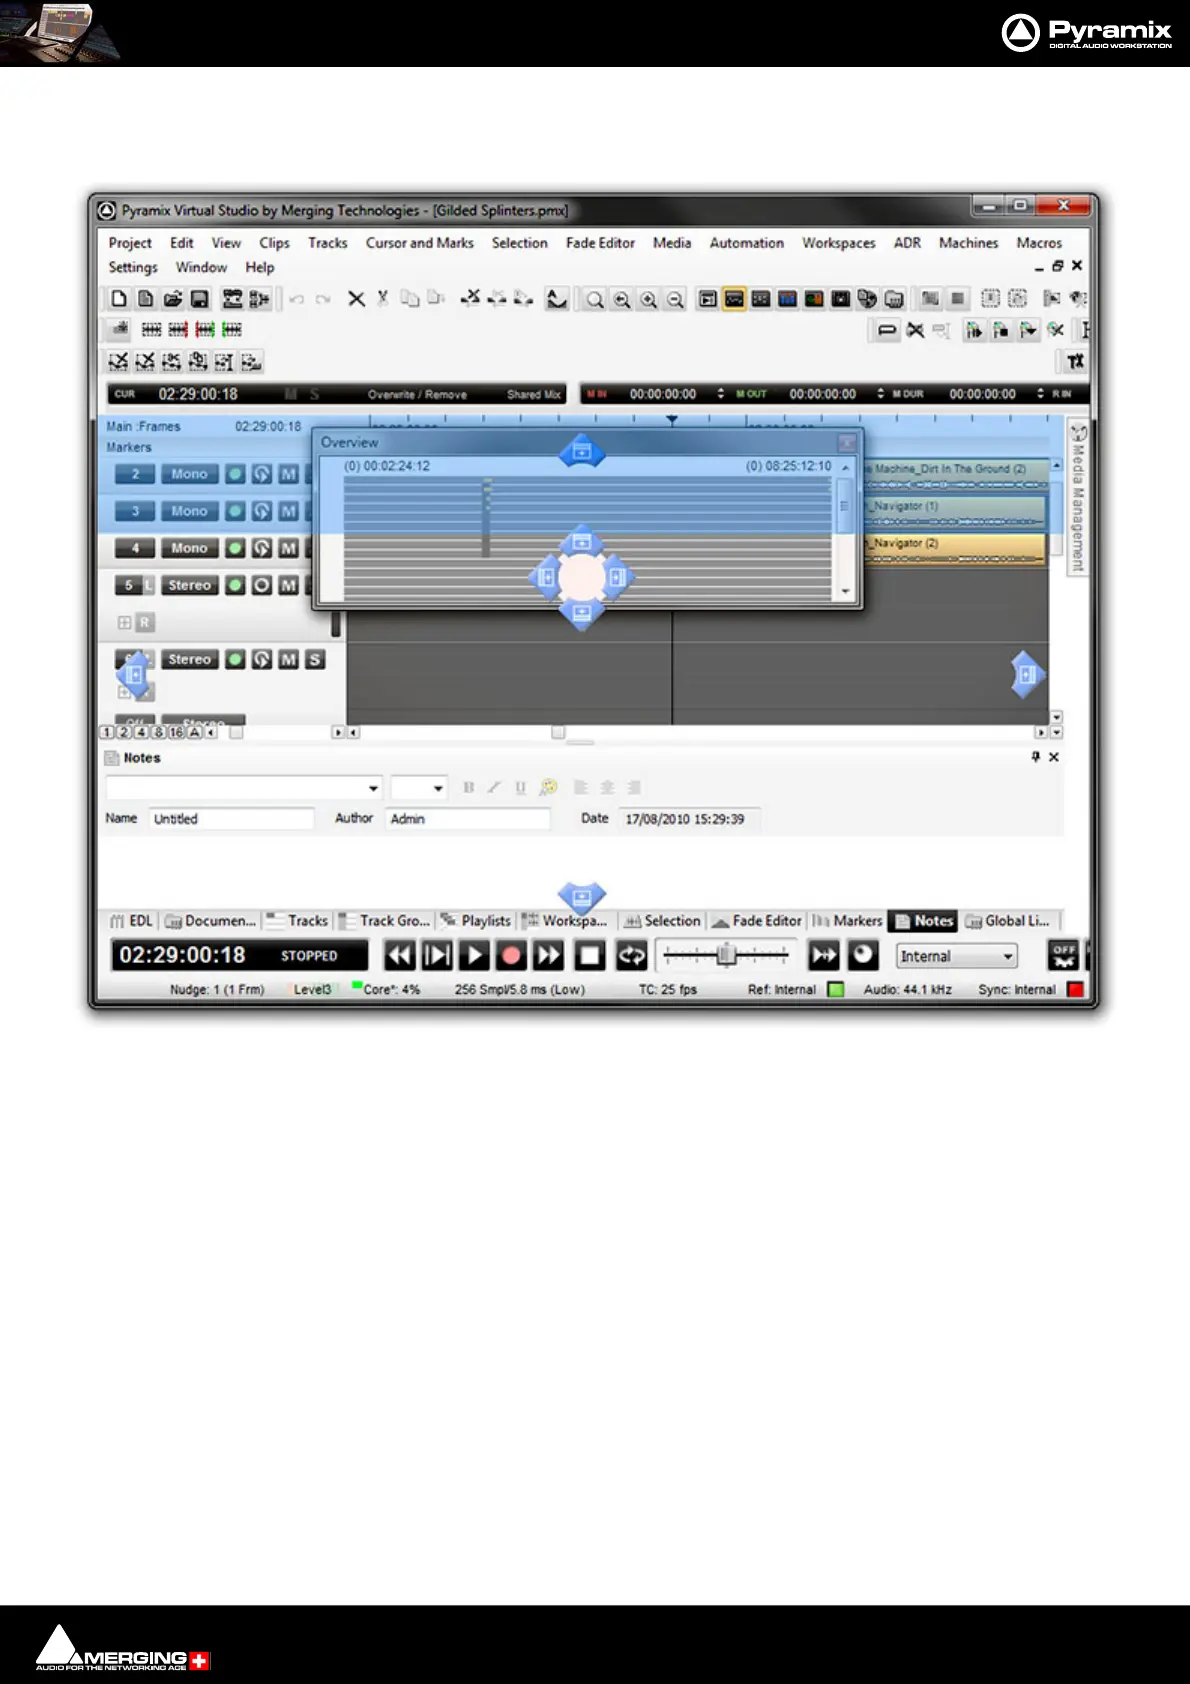The image size is (1190, 1684).
Task: Click the center docking compass right arrow
Action: [x=618, y=577]
